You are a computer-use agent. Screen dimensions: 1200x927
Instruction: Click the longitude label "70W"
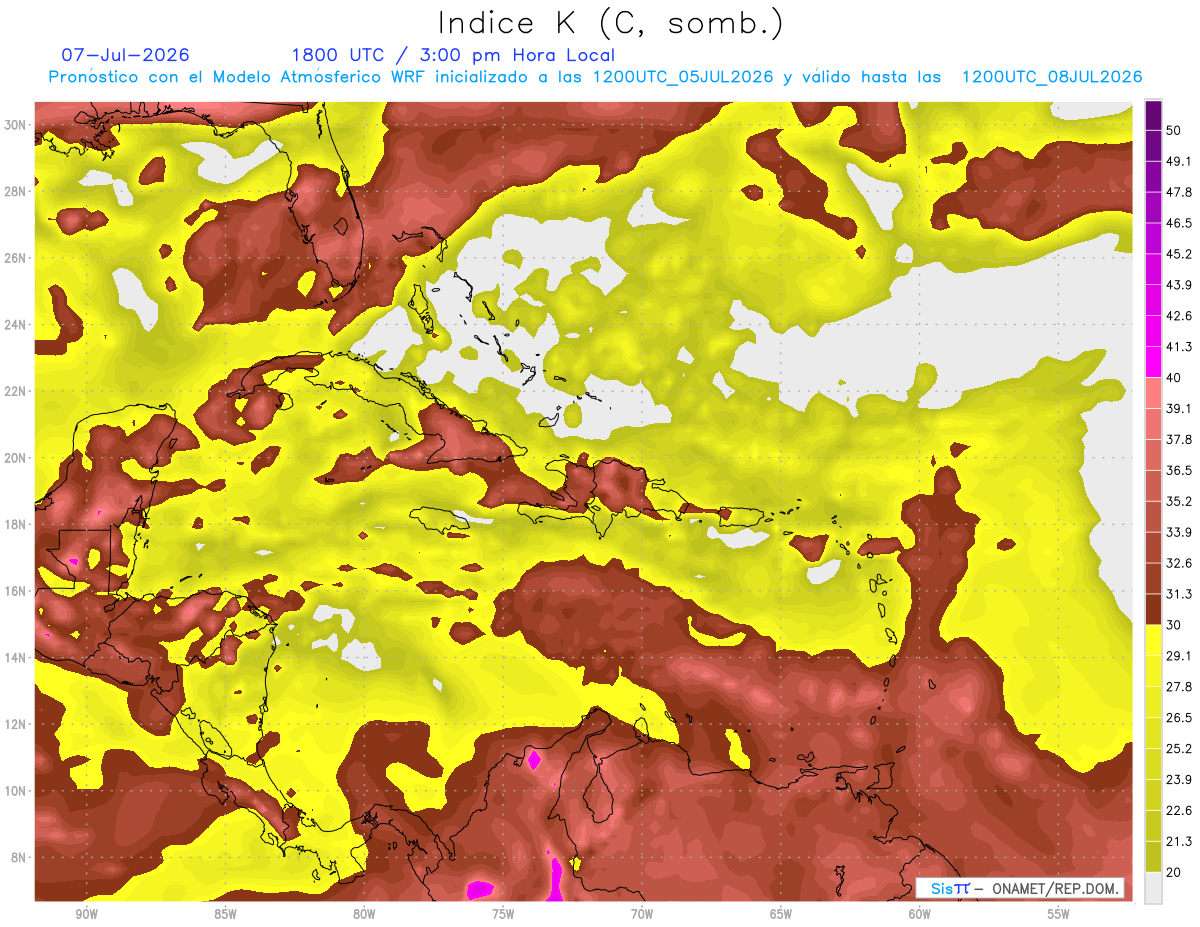coord(642,914)
